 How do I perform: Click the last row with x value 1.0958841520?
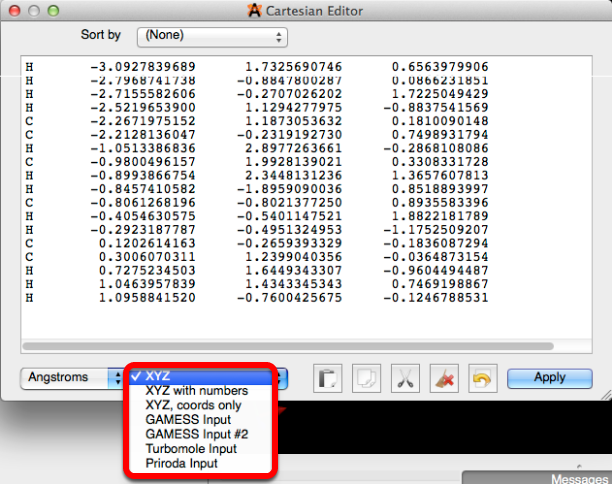click(260, 297)
